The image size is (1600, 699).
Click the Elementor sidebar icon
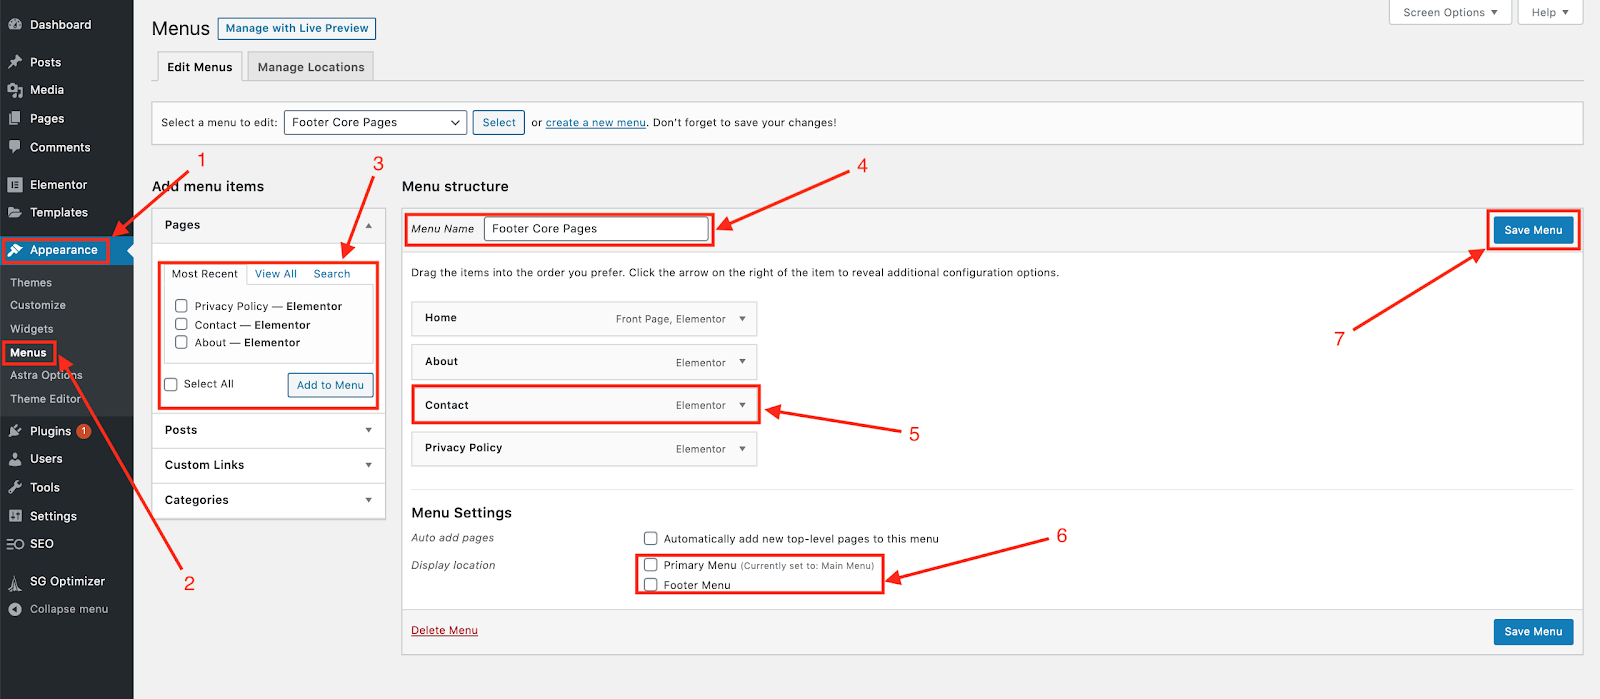[15, 185]
